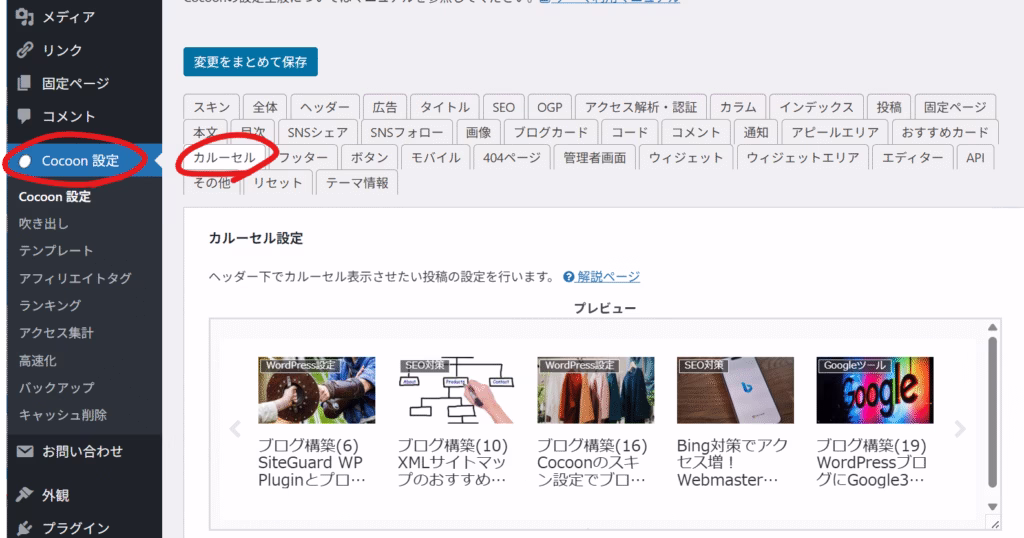
Task: Click the Comments bubble icon in sidebar
Action: coord(25,116)
